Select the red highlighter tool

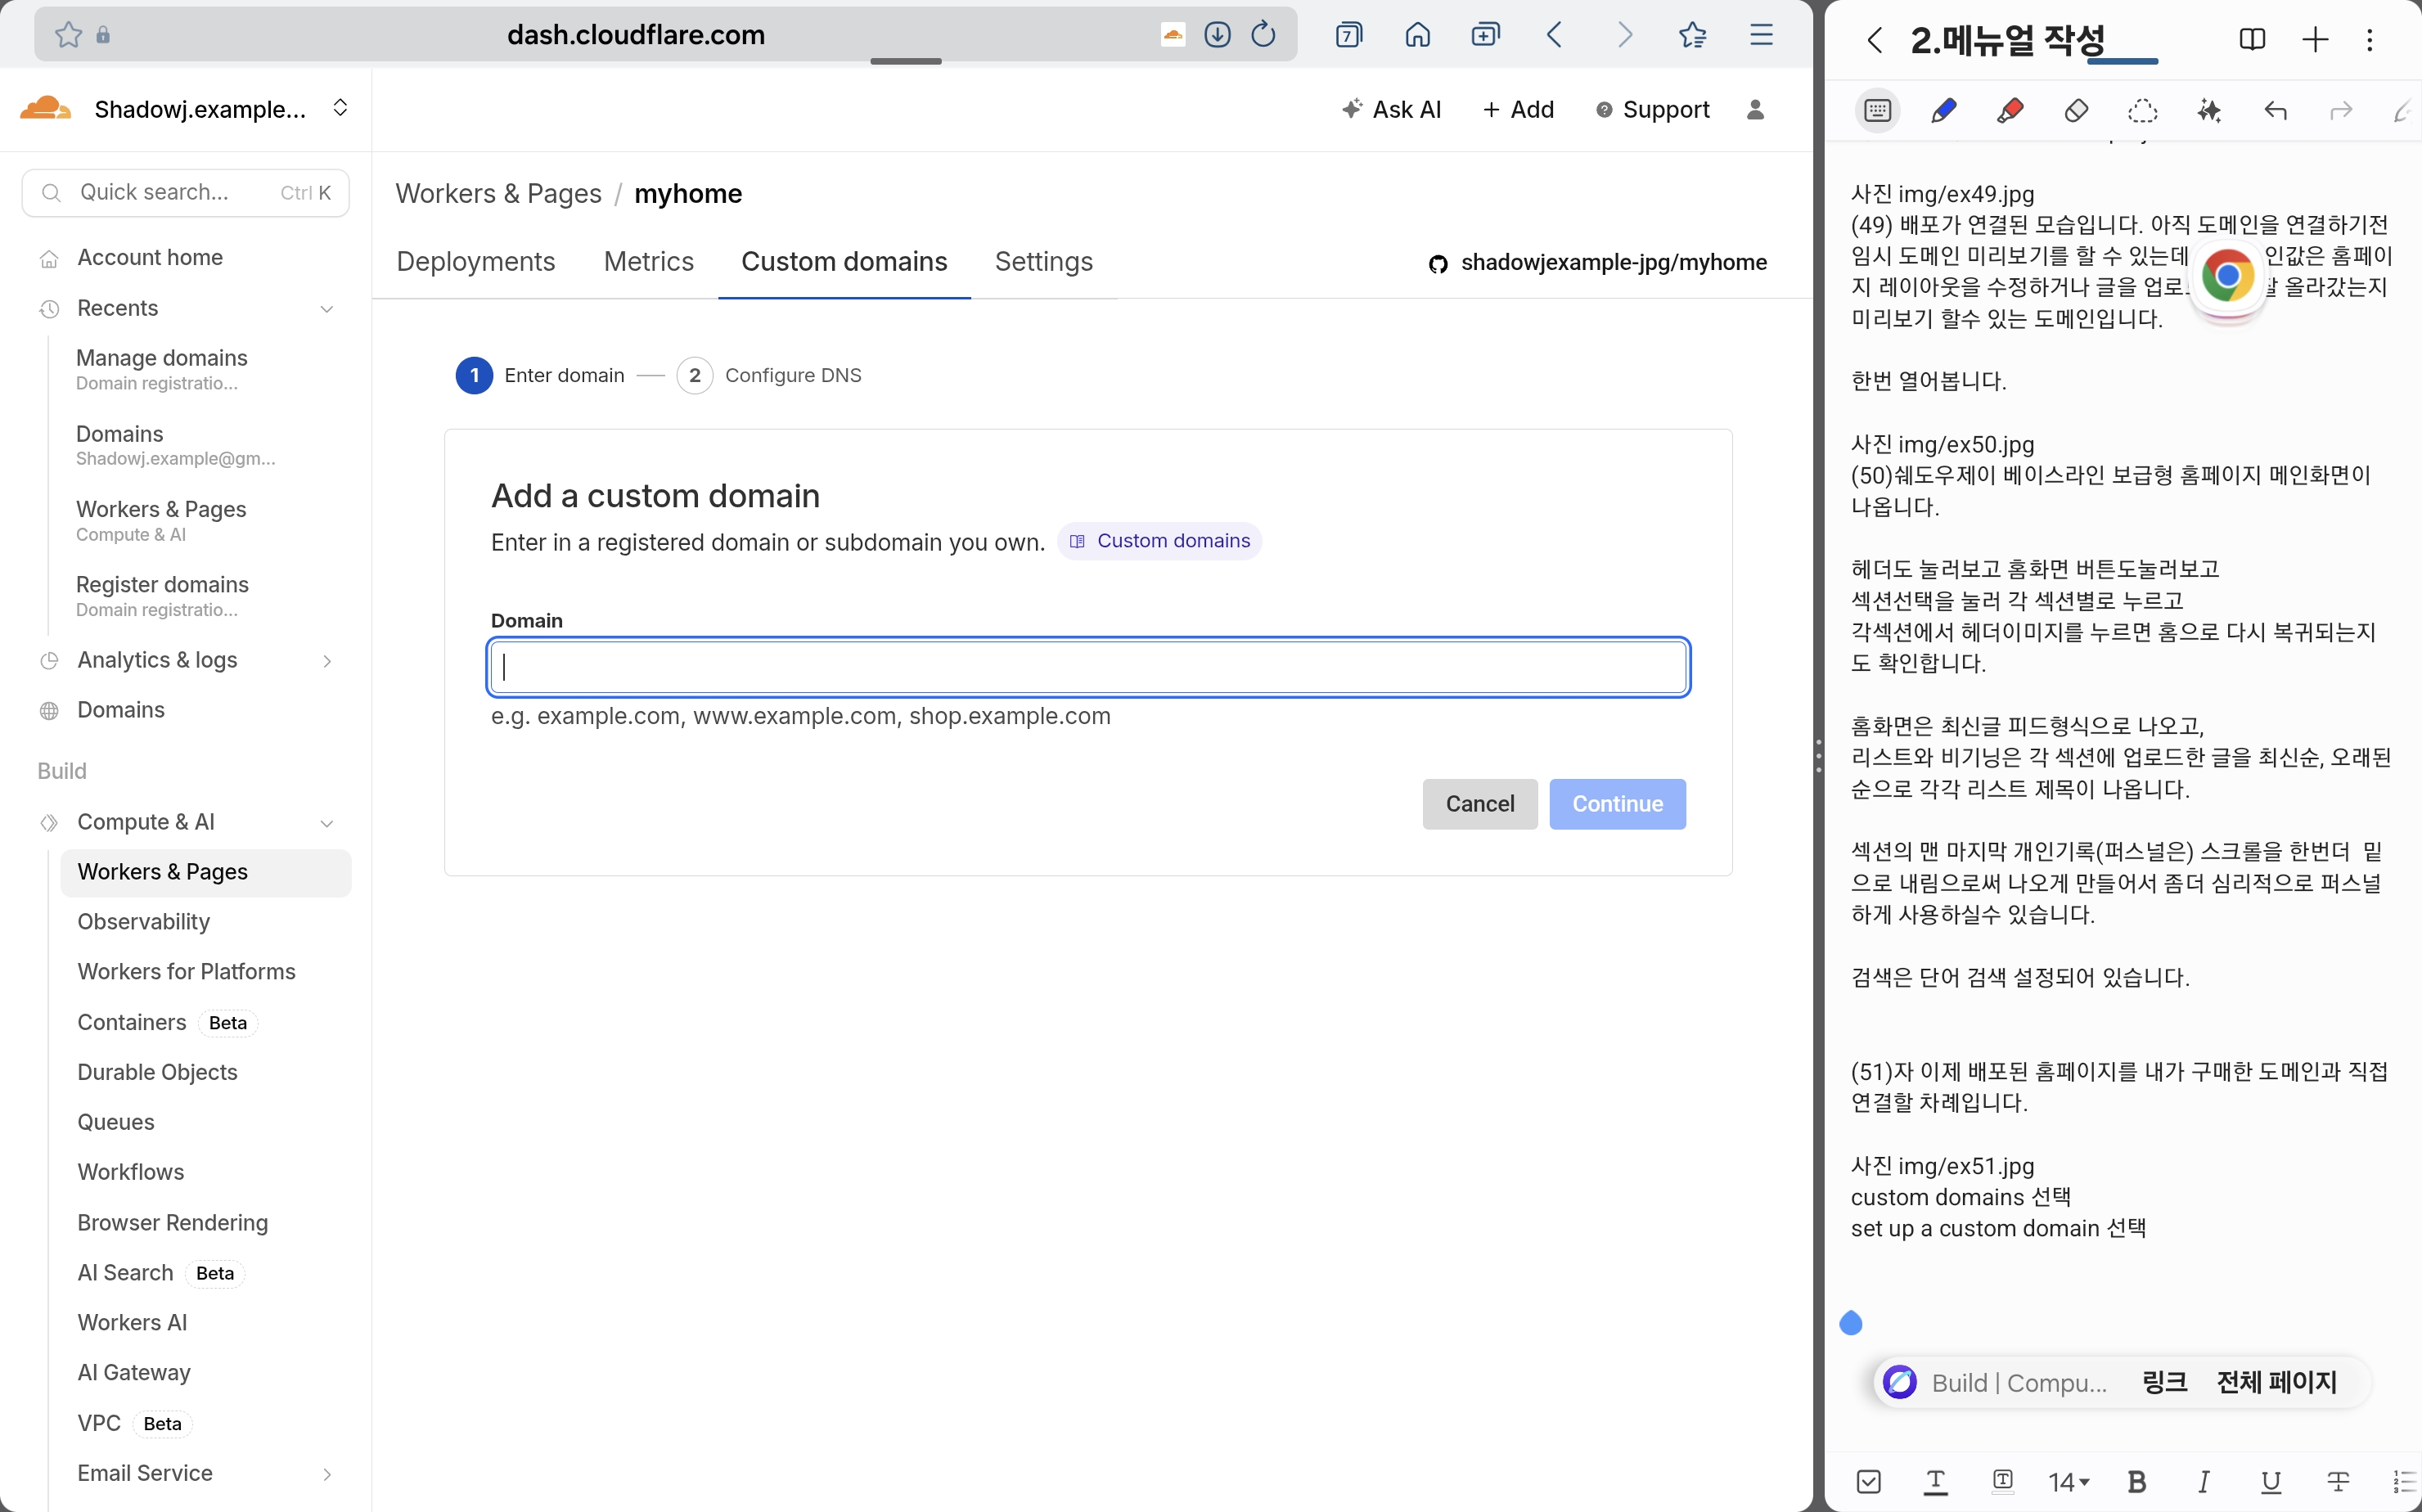[2009, 110]
